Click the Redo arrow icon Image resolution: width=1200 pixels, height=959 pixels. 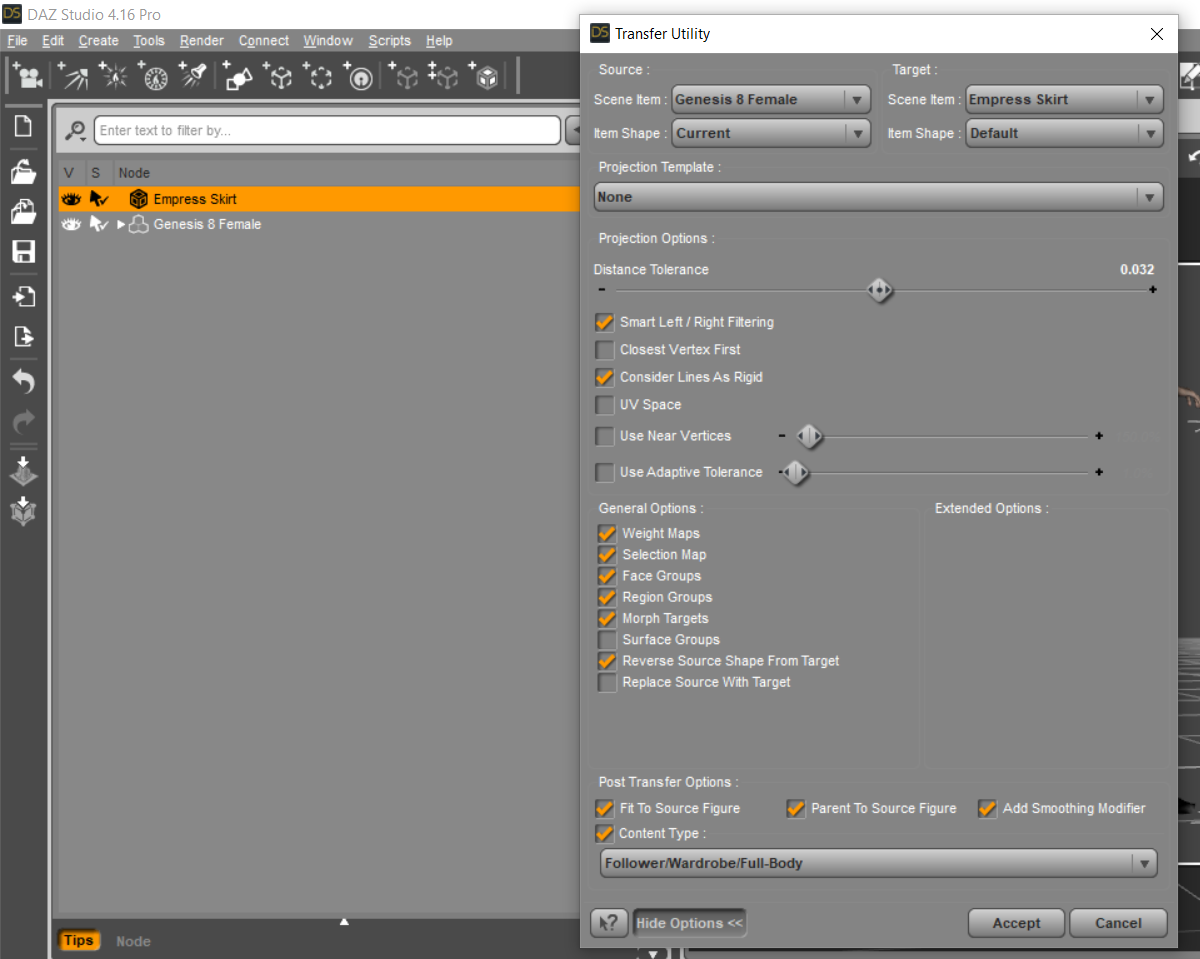tap(23, 421)
